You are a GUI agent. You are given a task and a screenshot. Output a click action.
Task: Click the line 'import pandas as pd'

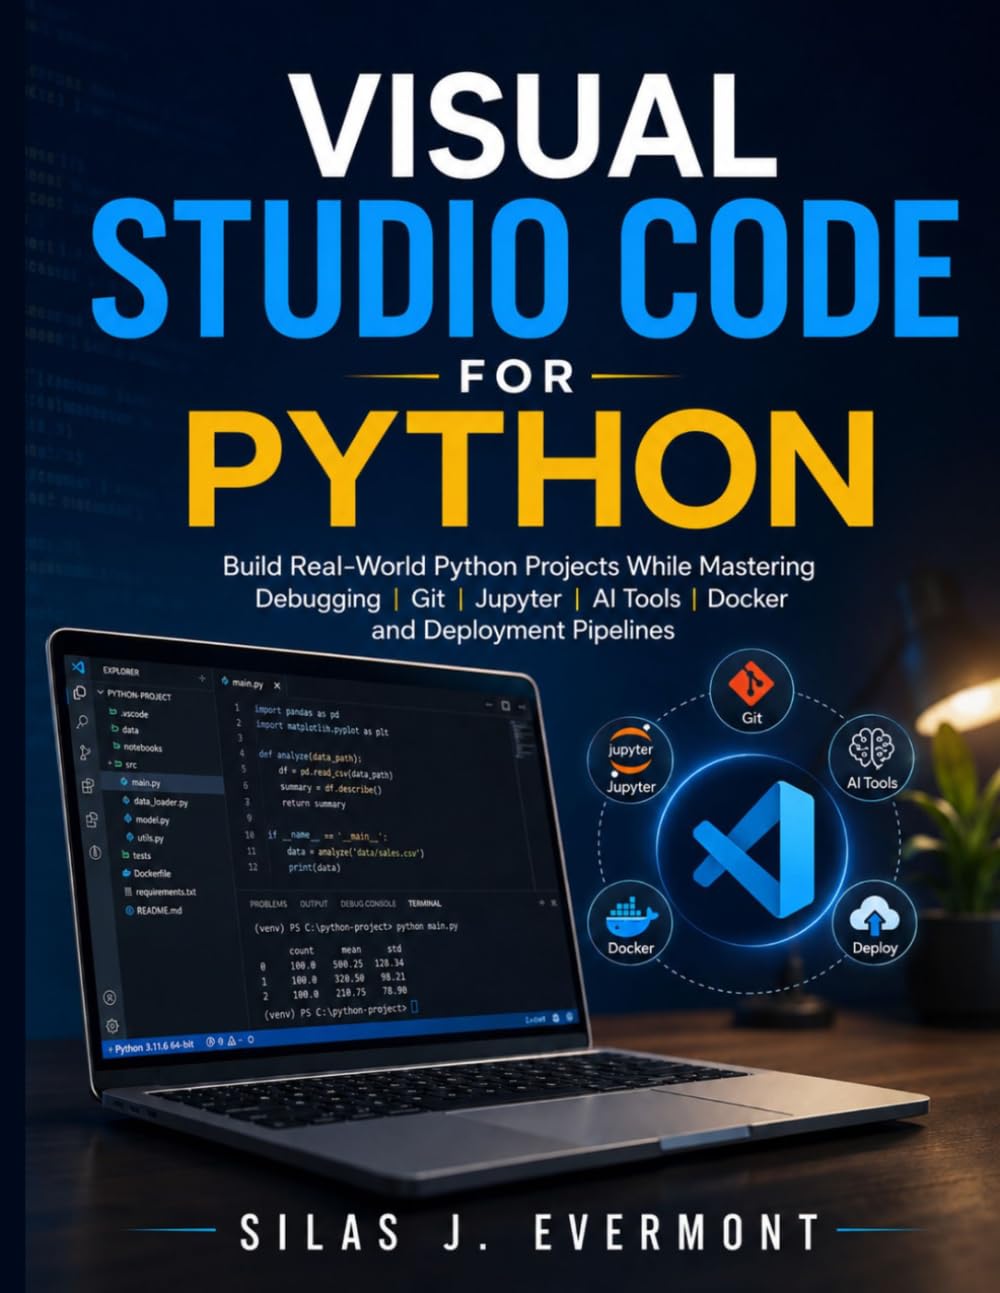point(298,713)
